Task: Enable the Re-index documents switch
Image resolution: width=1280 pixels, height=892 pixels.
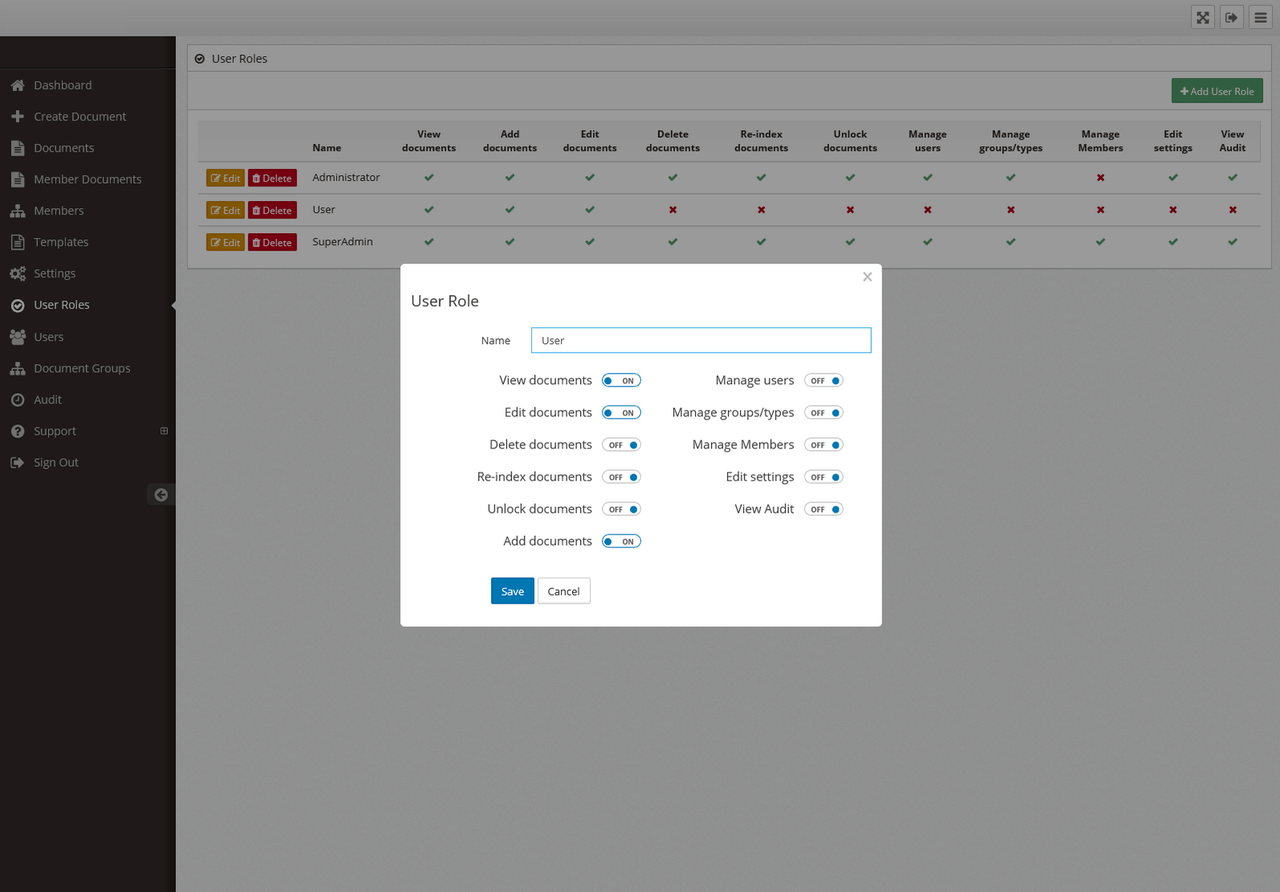Action: [621, 477]
